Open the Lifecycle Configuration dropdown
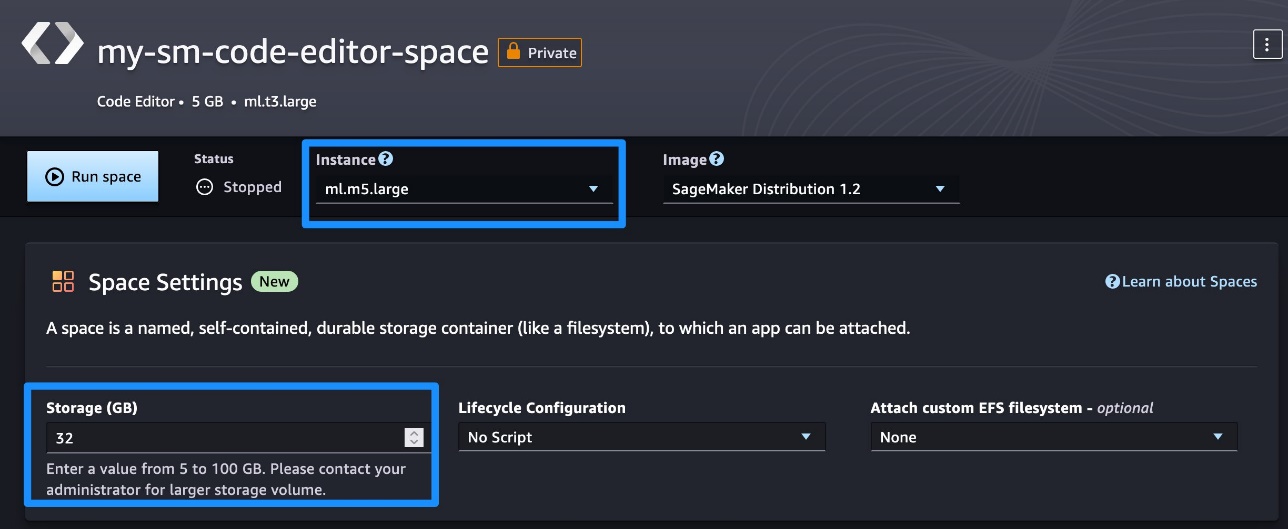The height and width of the screenshot is (529, 1288). click(642, 437)
